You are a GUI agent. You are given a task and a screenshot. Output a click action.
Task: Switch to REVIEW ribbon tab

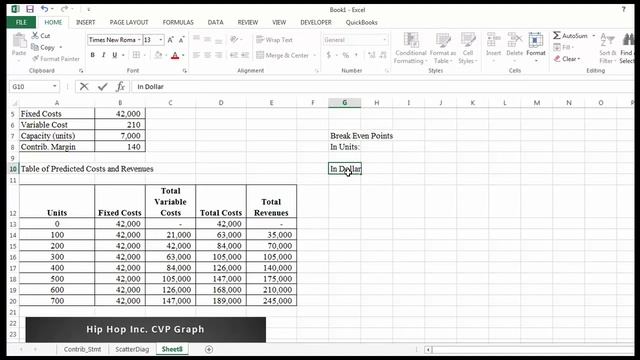(x=248, y=22)
